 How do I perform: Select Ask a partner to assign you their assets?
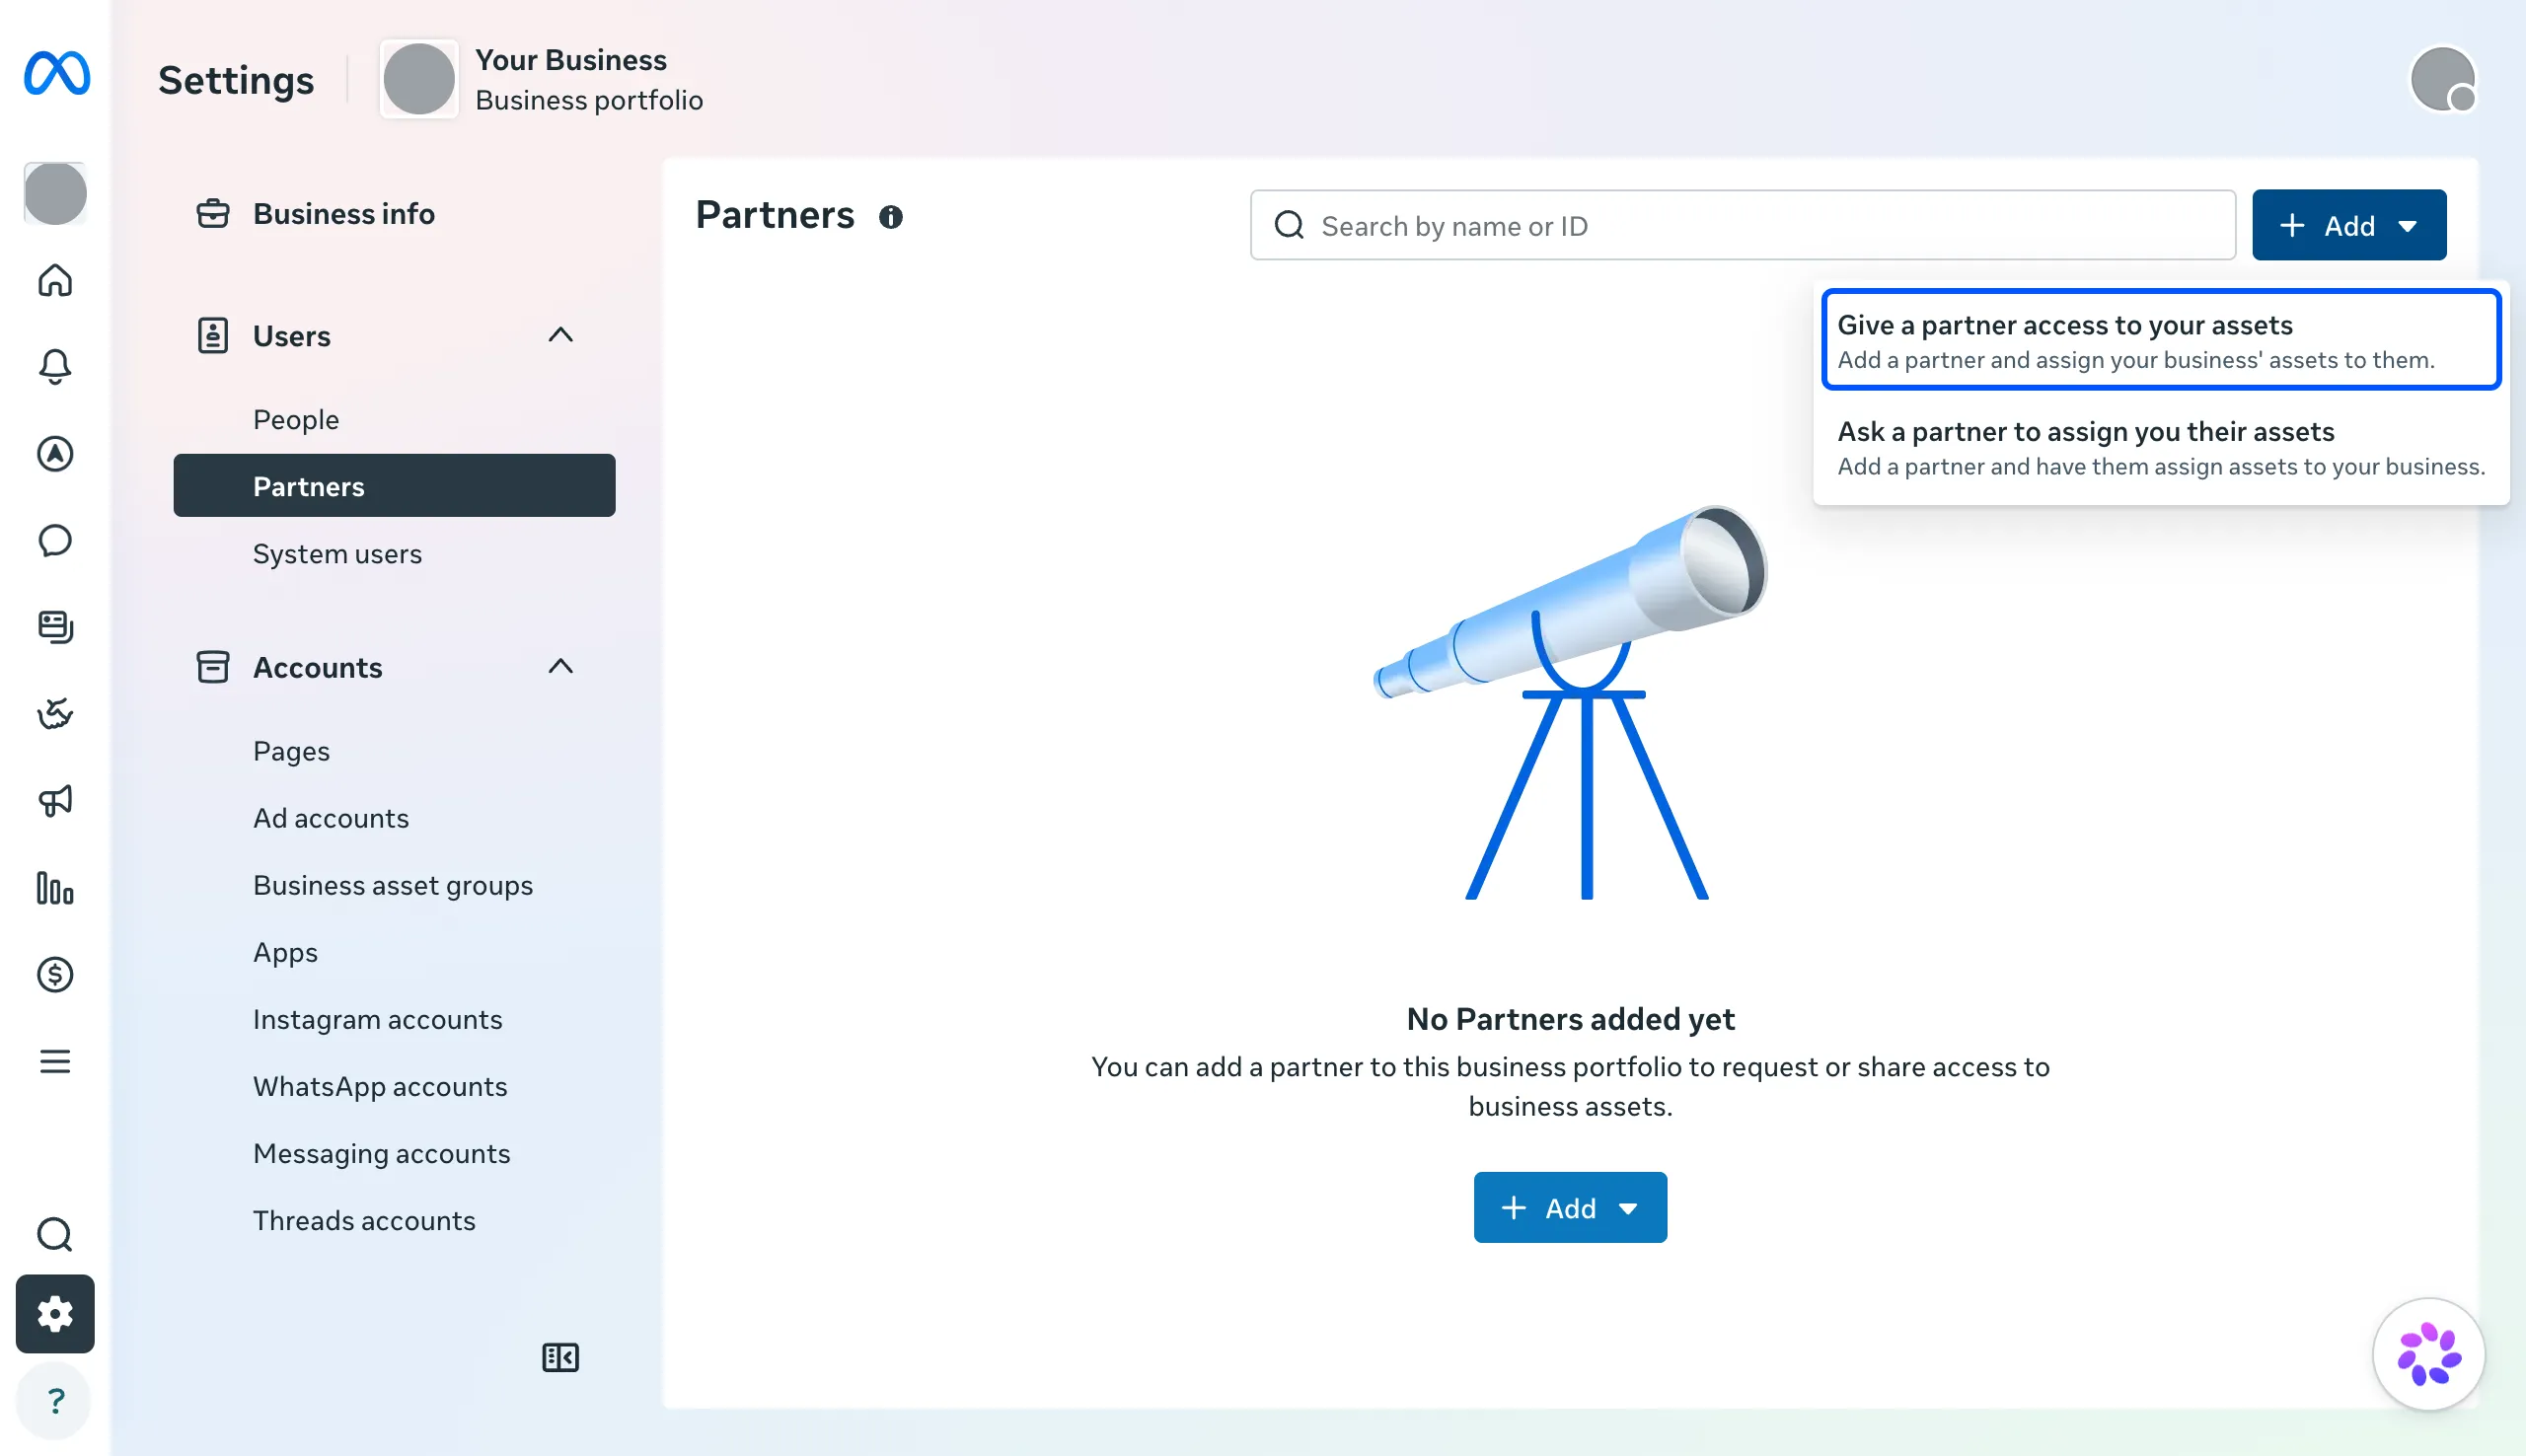point(2161,448)
